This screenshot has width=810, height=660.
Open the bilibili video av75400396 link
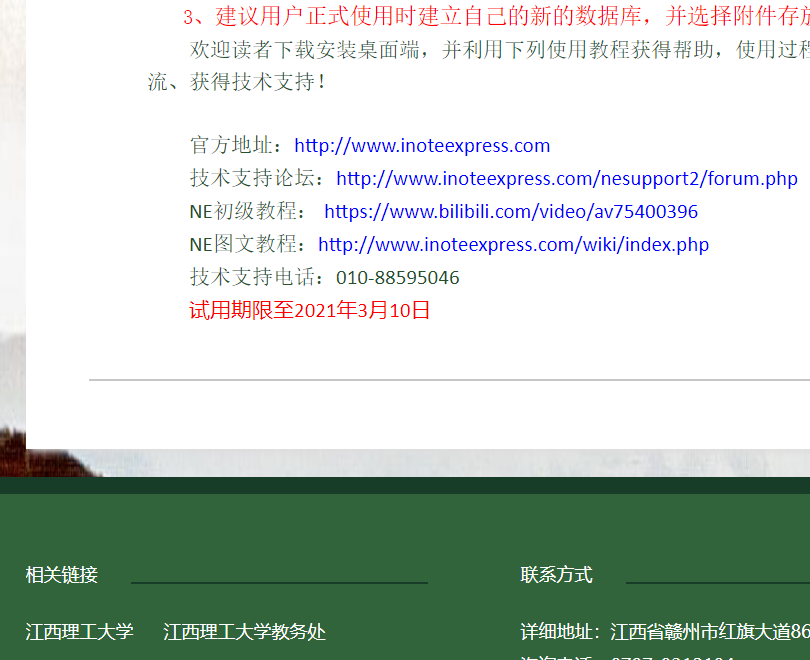511,212
